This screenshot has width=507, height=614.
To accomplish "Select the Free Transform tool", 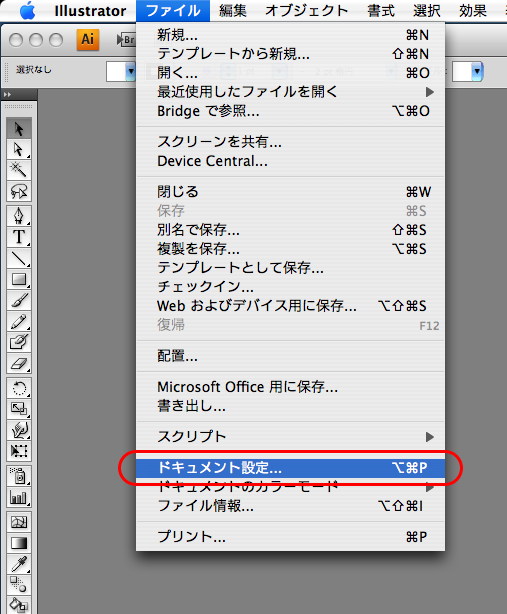I will tap(19, 451).
